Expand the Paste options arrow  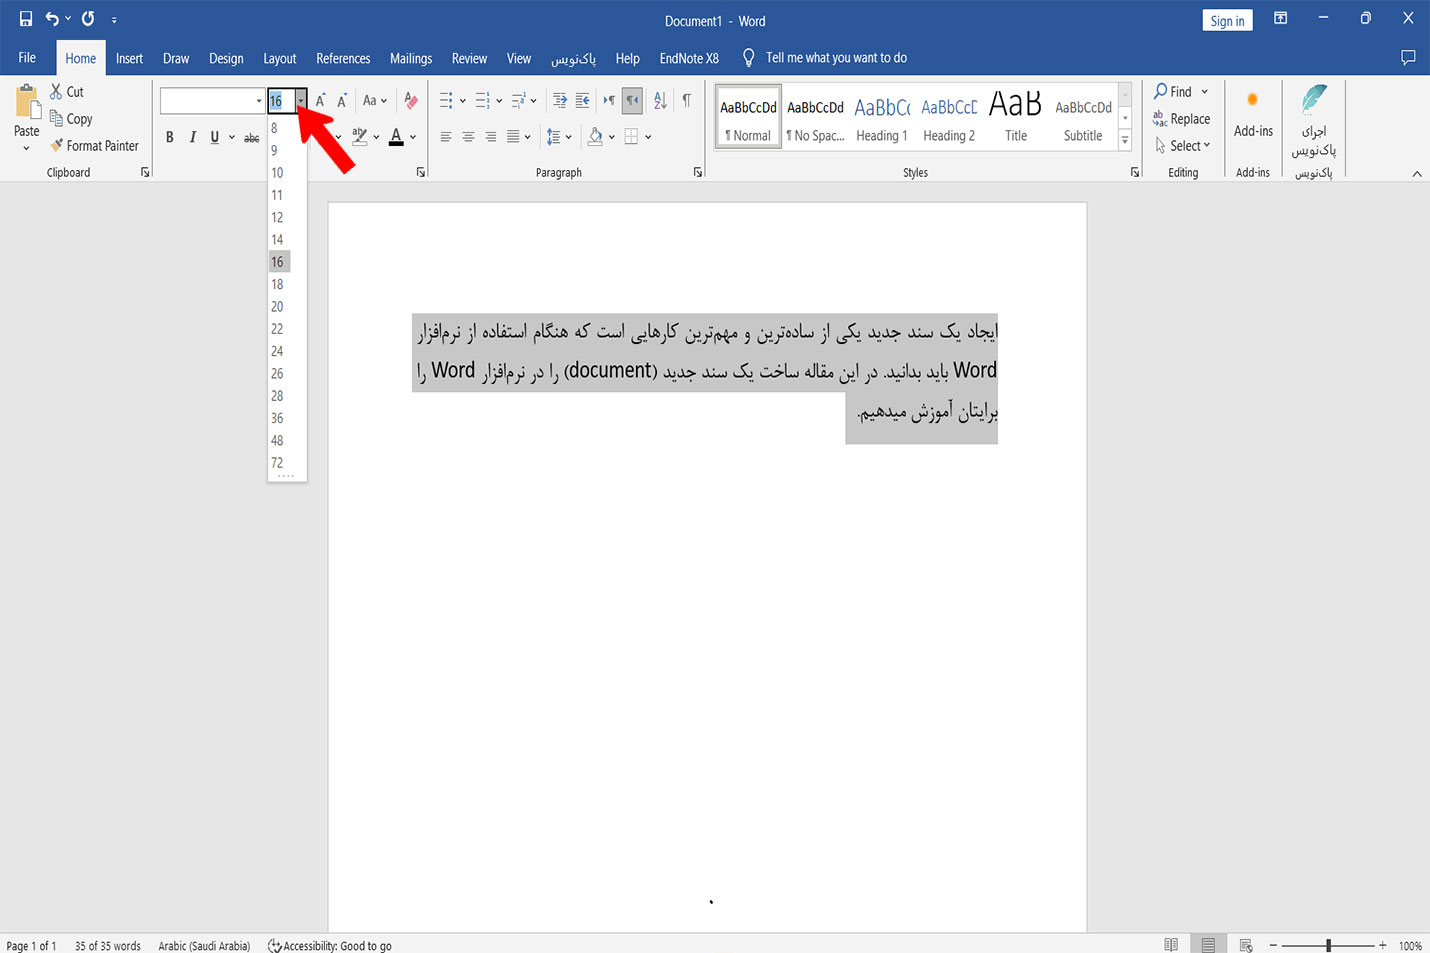point(26,148)
